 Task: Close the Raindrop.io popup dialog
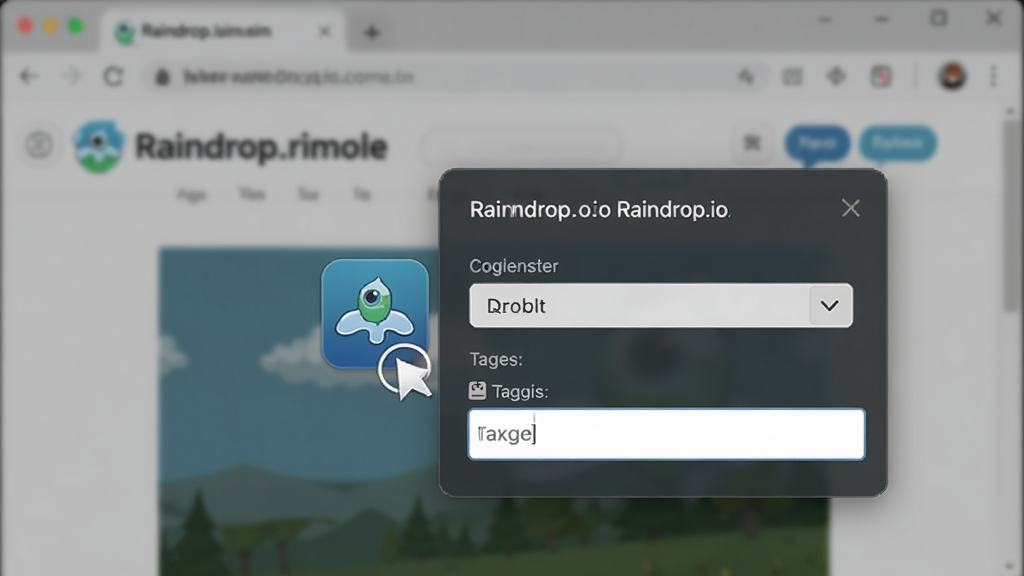850,208
